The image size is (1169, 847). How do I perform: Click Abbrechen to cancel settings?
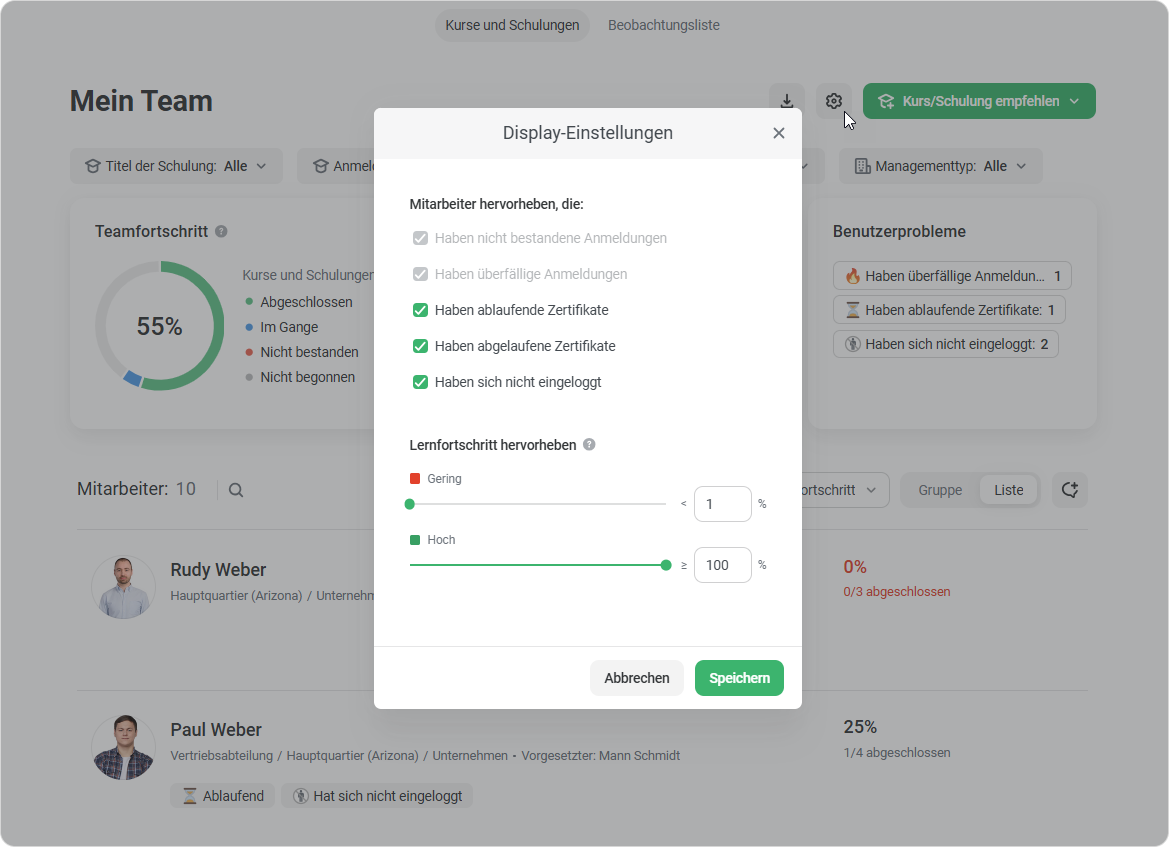tap(636, 678)
